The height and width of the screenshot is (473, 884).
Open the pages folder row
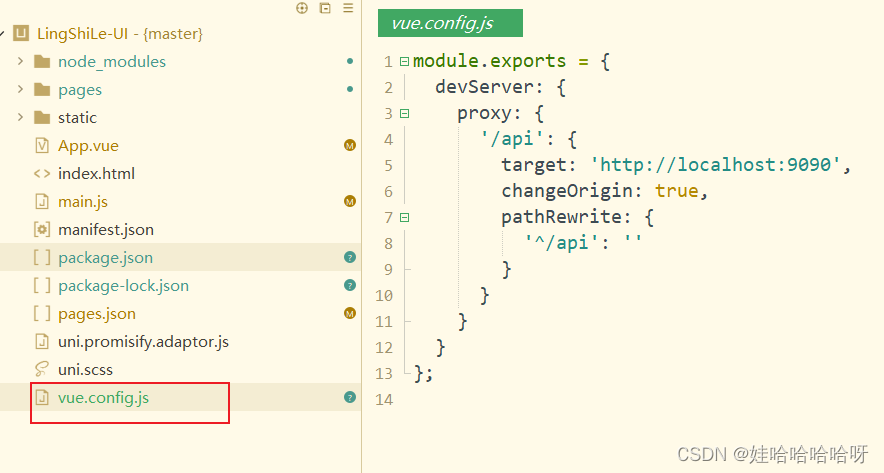pos(180,90)
